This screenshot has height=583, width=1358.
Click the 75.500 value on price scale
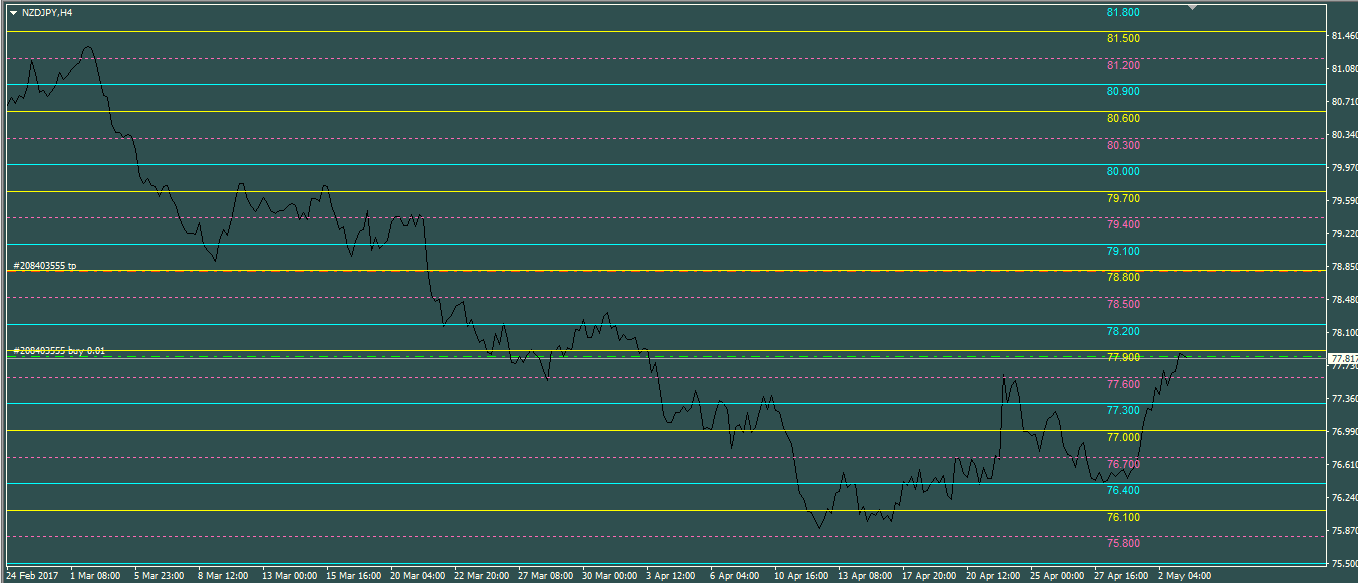(x=1343, y=564)
